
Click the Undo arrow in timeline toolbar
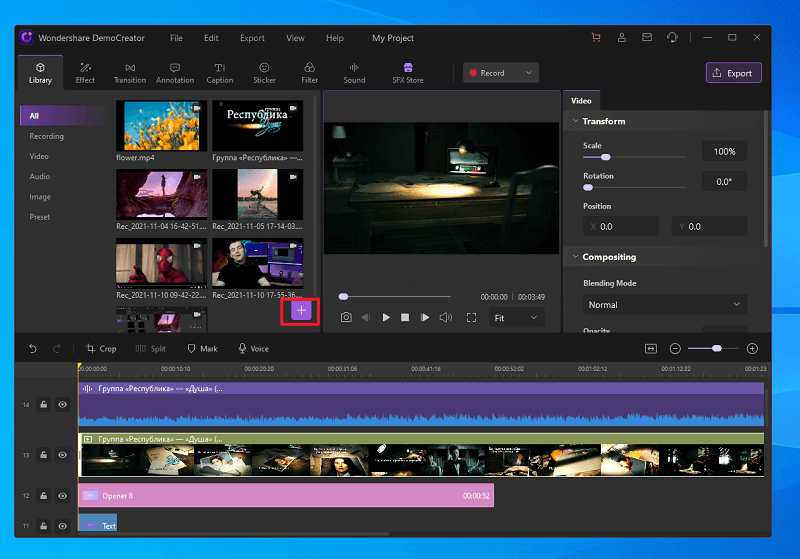click(33, 349)
